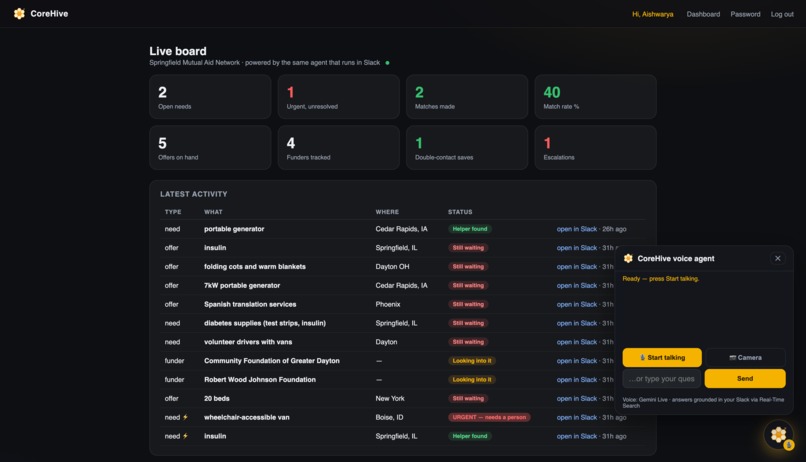The width and height of the screenshot is (806, 462).
Task: Click Community Foundation of Greater Dayton name
Action: [x=272, y=361]
